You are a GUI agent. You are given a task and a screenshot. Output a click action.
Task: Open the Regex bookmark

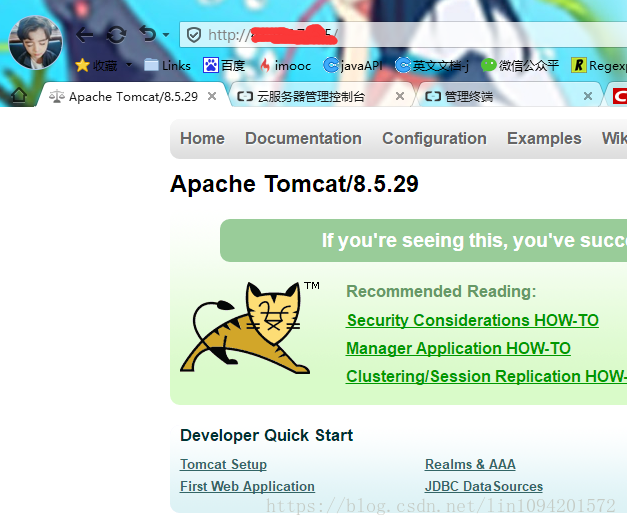599,65
